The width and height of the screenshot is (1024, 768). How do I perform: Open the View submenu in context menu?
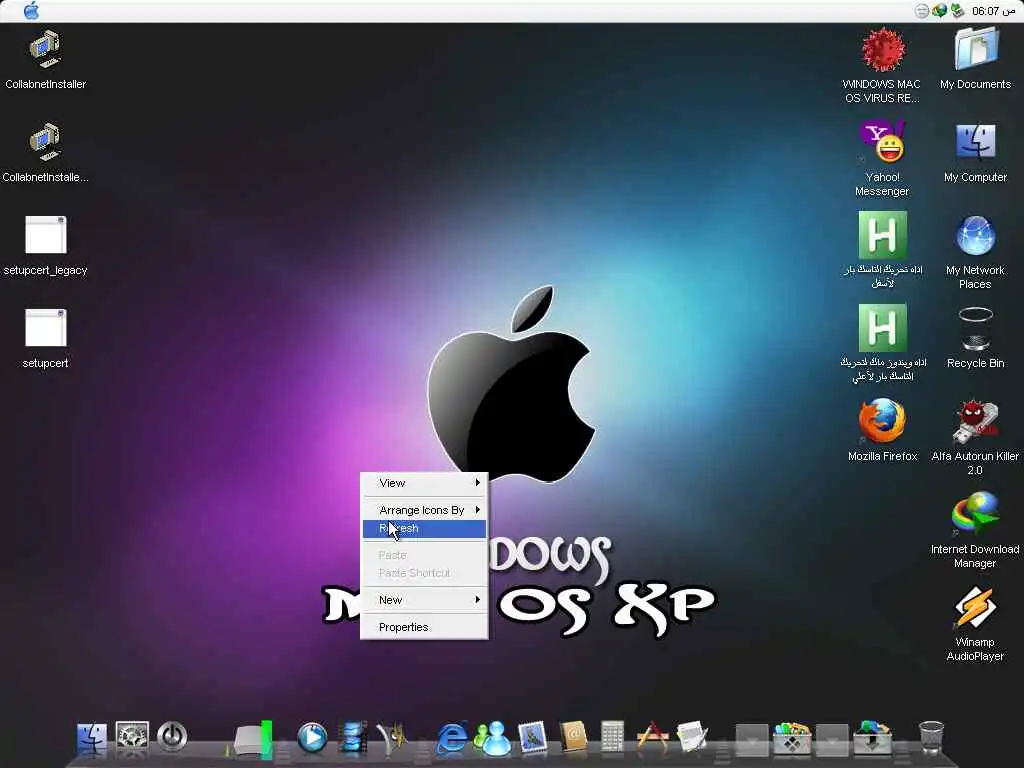click(424, 483)
